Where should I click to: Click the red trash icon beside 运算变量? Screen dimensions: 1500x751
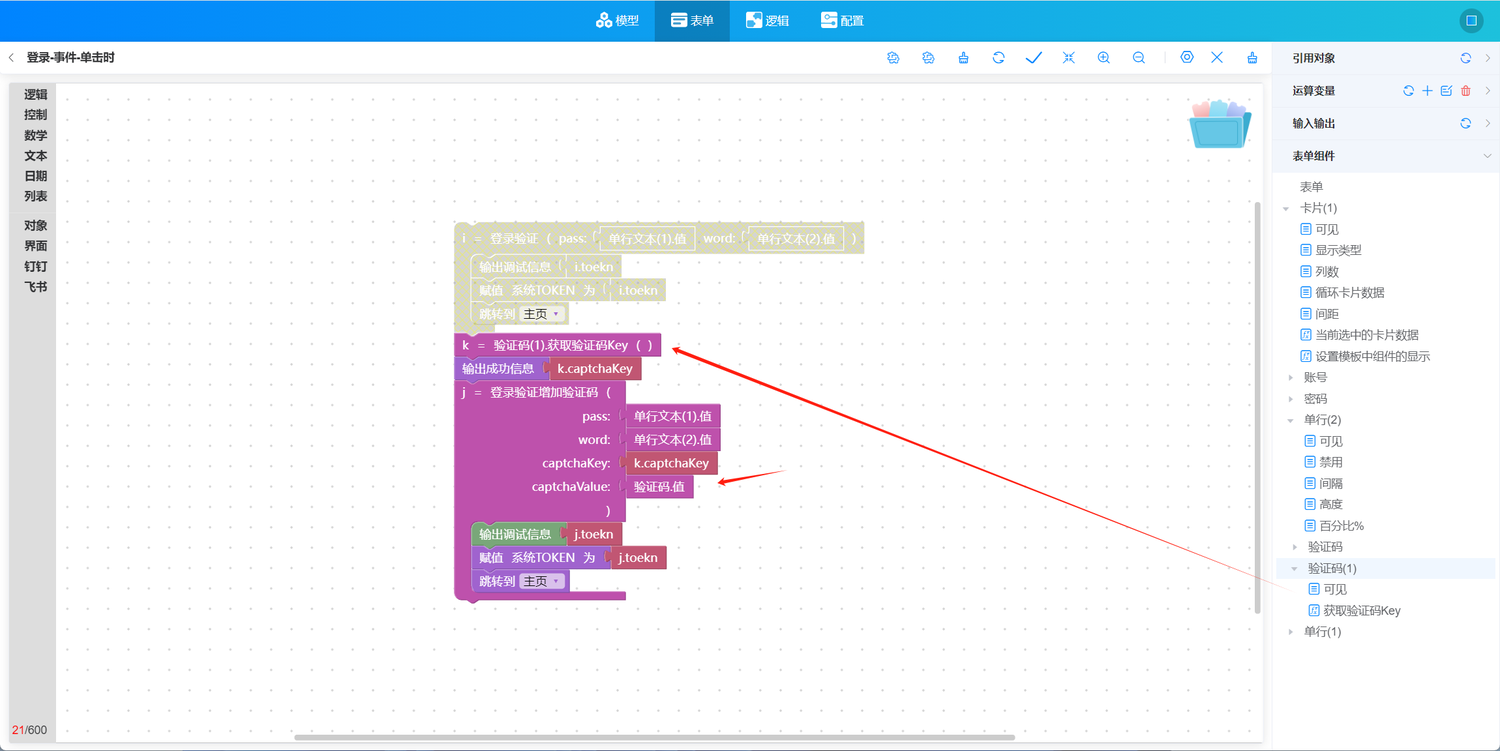click(x=1466, y=91)
